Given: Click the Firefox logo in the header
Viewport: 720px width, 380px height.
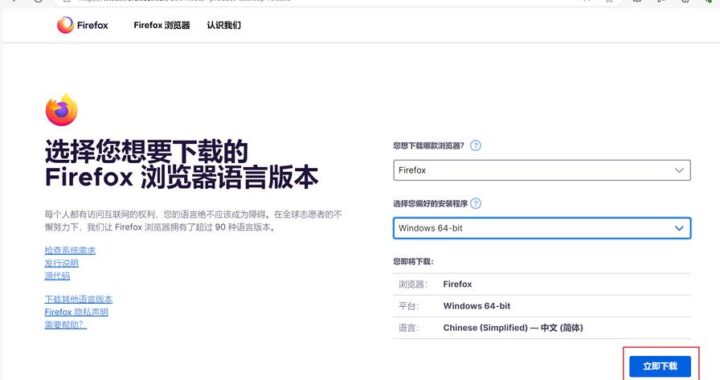Looking at the screenshot, I should tap(83, 25).
